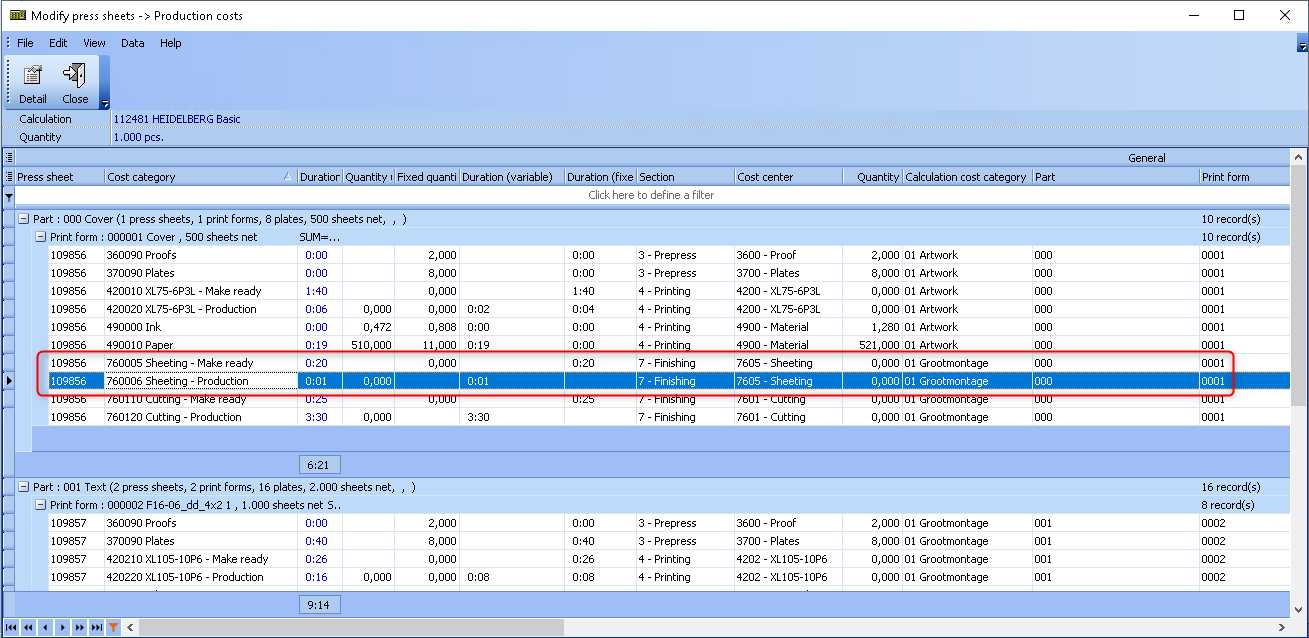Click 760006 Sheeting - Production cell
This screenshot has height=638, width=1309.
point(201,381)
